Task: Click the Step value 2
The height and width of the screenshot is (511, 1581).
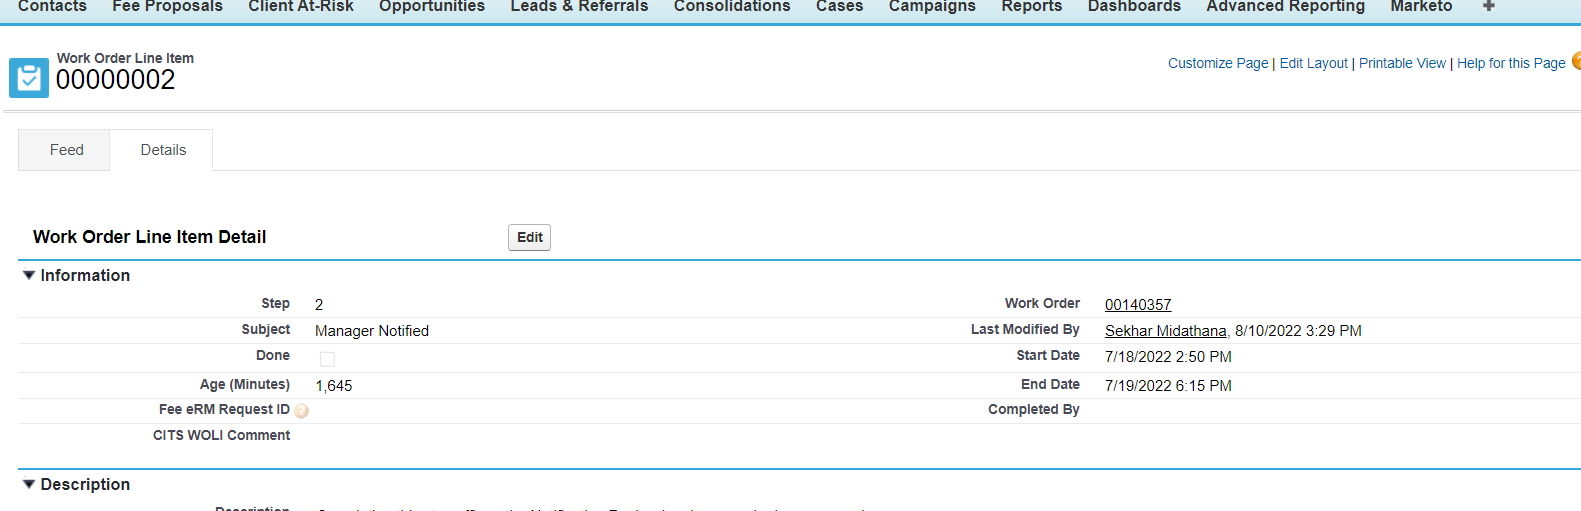Action: 319,305
